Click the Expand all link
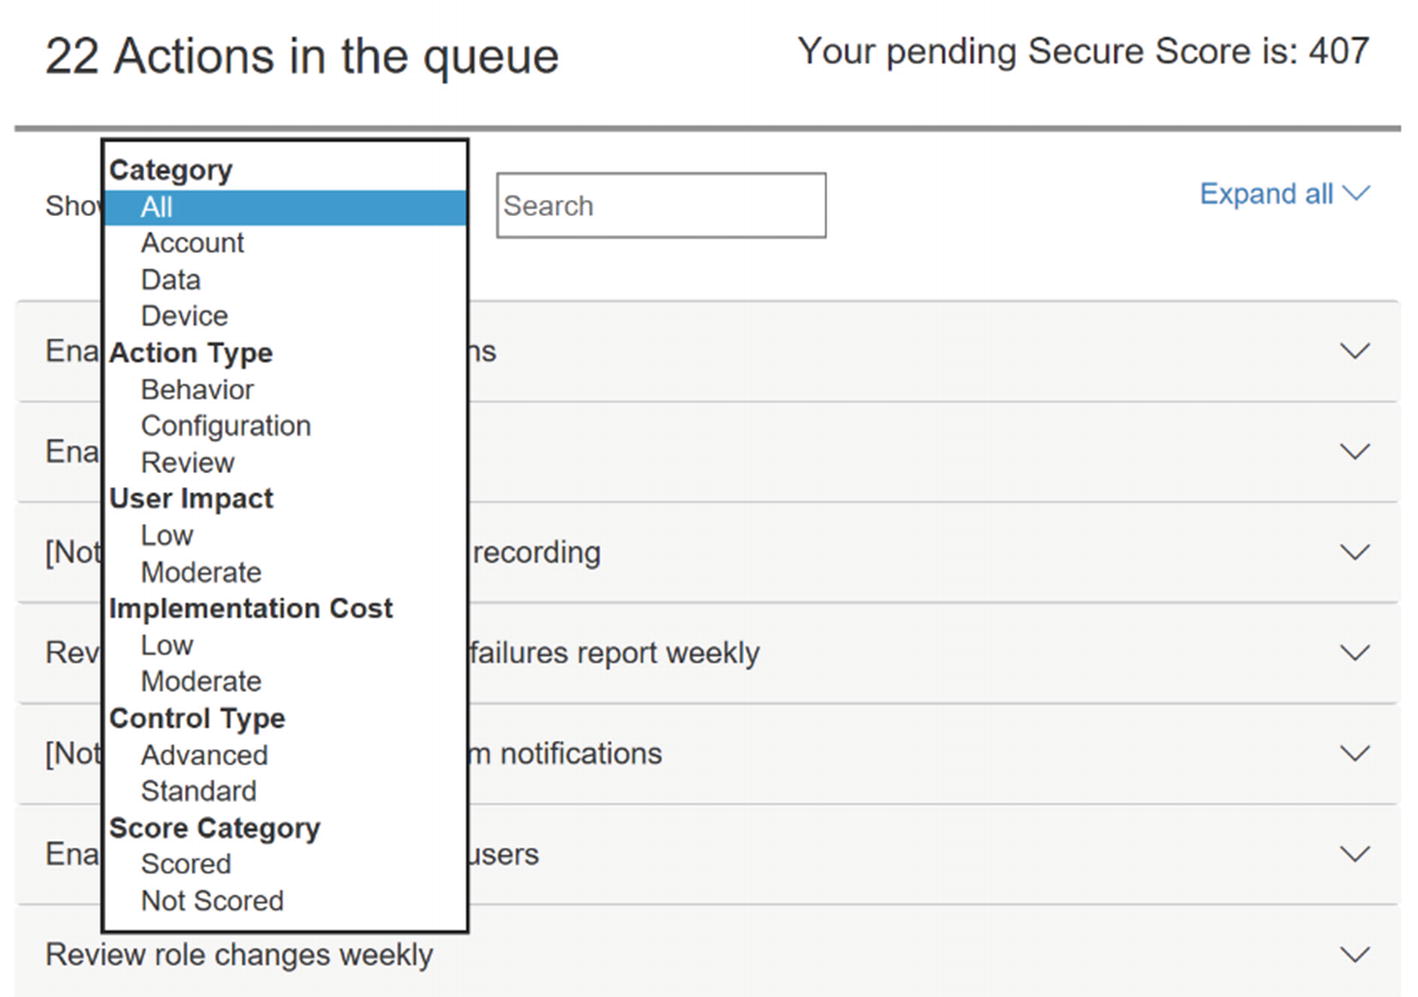1418x997 pixels. 1284,194
